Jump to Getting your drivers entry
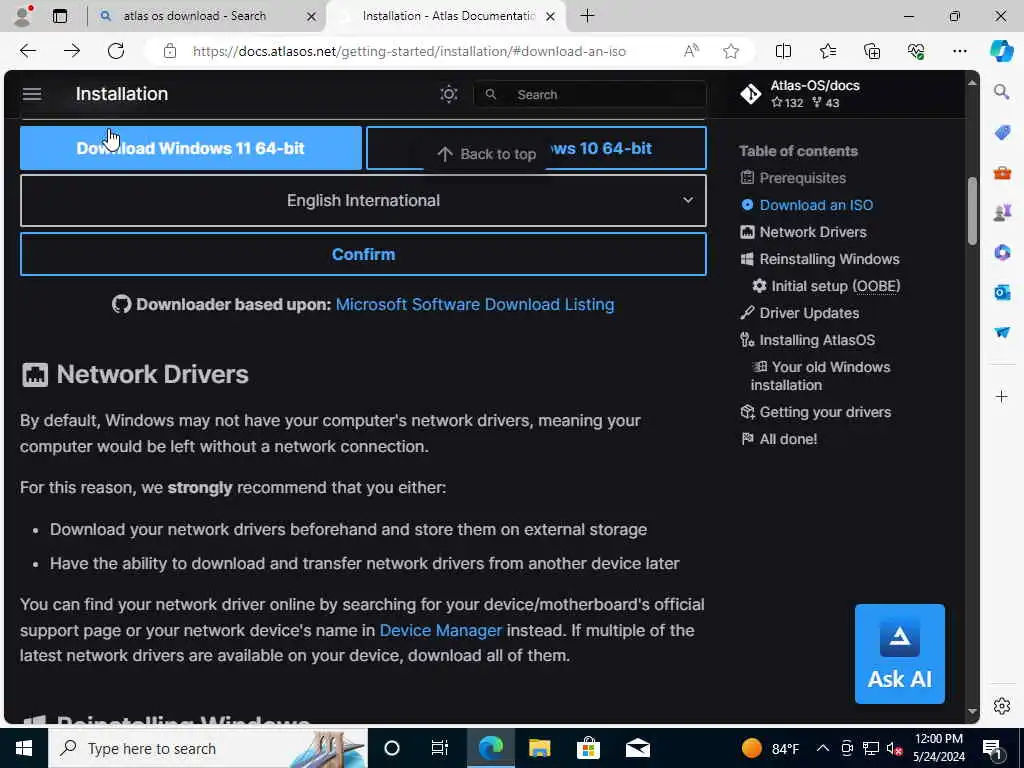Viewport: 1024px width, 768px height. pos(825,412)
